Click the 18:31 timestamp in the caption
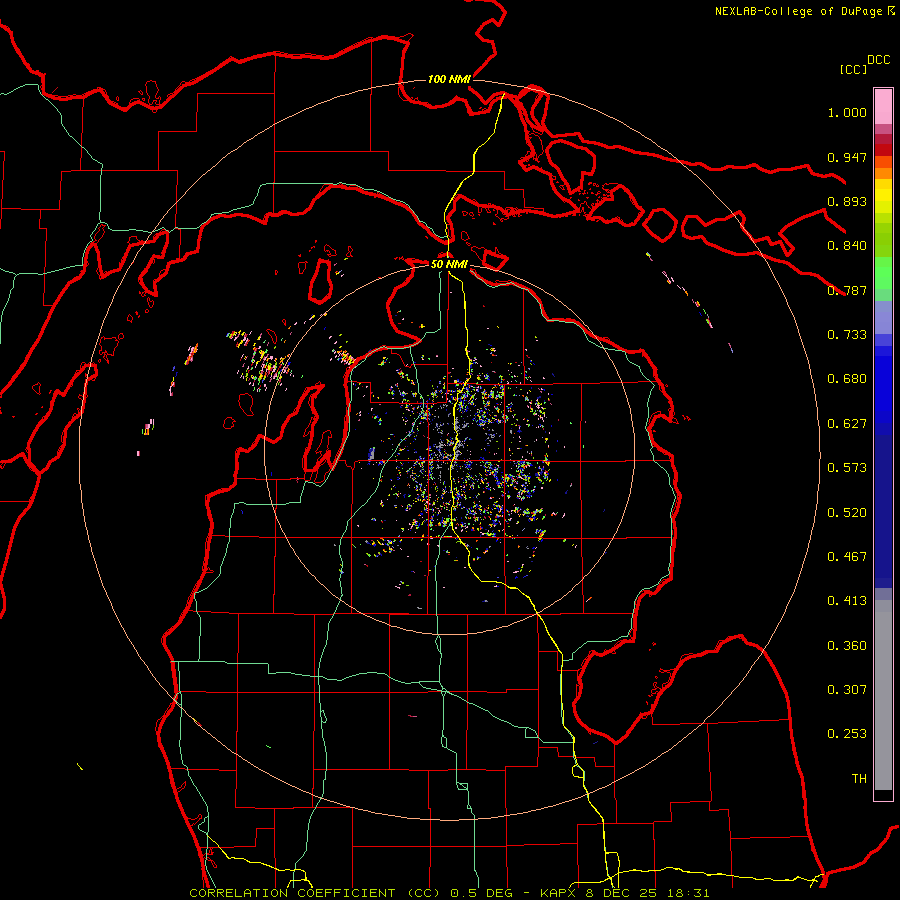The height and width of the screenshot is (900, 900). click(688, 893)
